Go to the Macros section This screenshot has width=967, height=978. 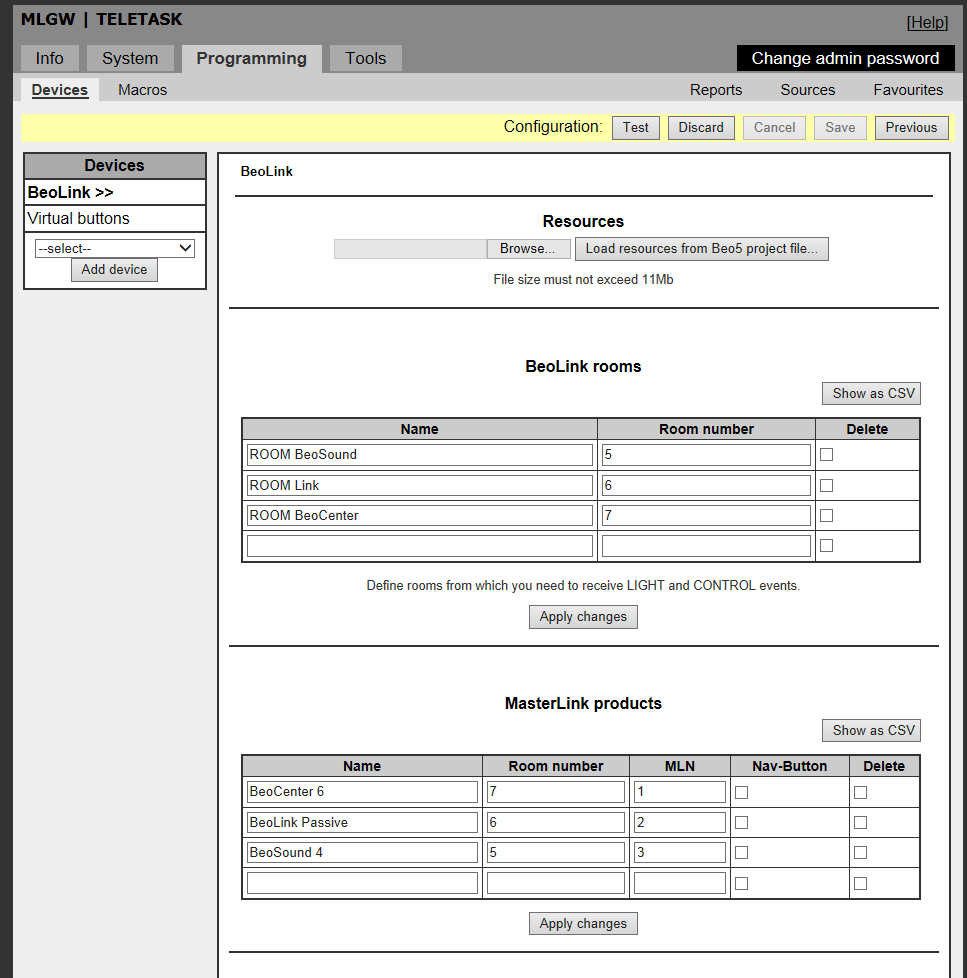click(142, 90)
